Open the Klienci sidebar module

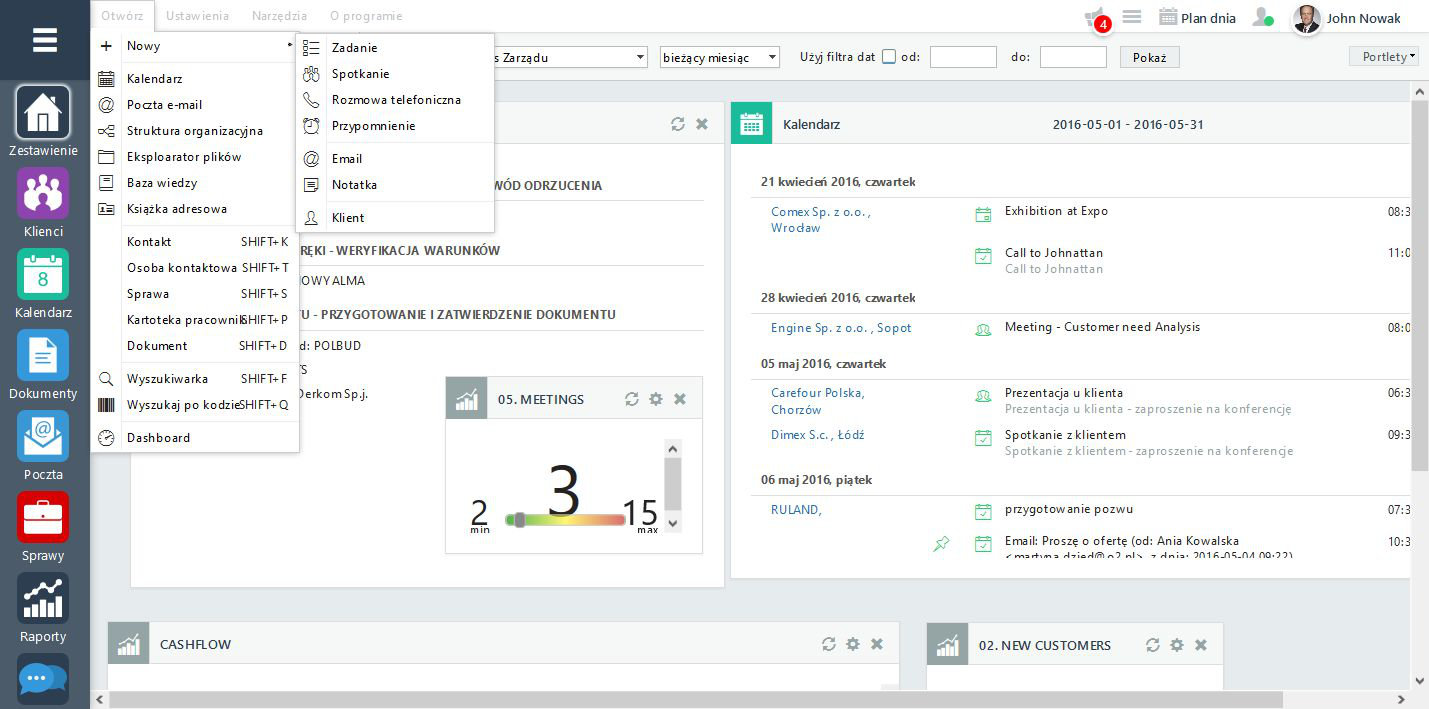[x=43, y=194]
